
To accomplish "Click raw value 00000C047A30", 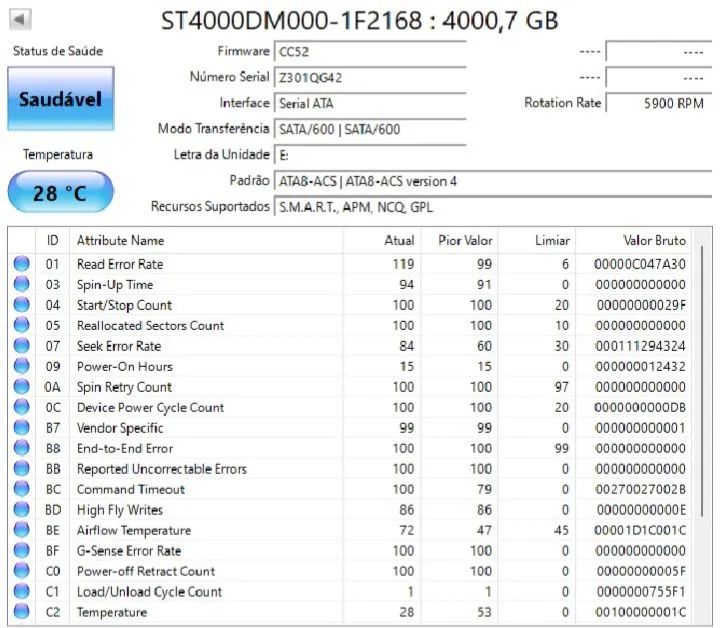I will coord(640,264).
